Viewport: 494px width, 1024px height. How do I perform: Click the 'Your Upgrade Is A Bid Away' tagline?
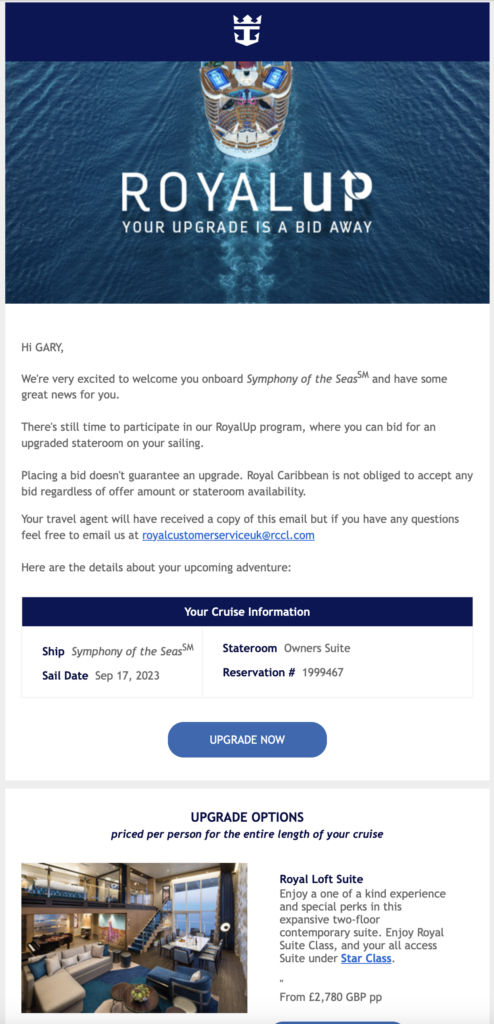247,227
